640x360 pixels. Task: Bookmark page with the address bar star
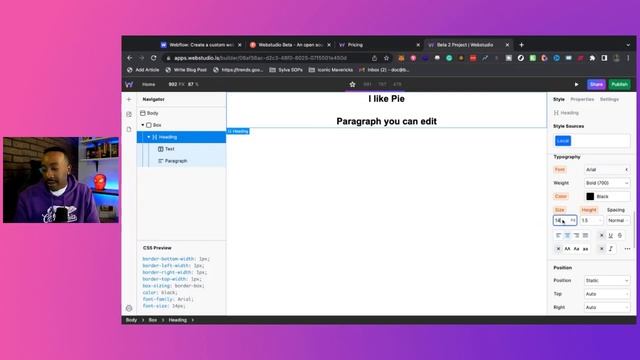pos(386,58)
